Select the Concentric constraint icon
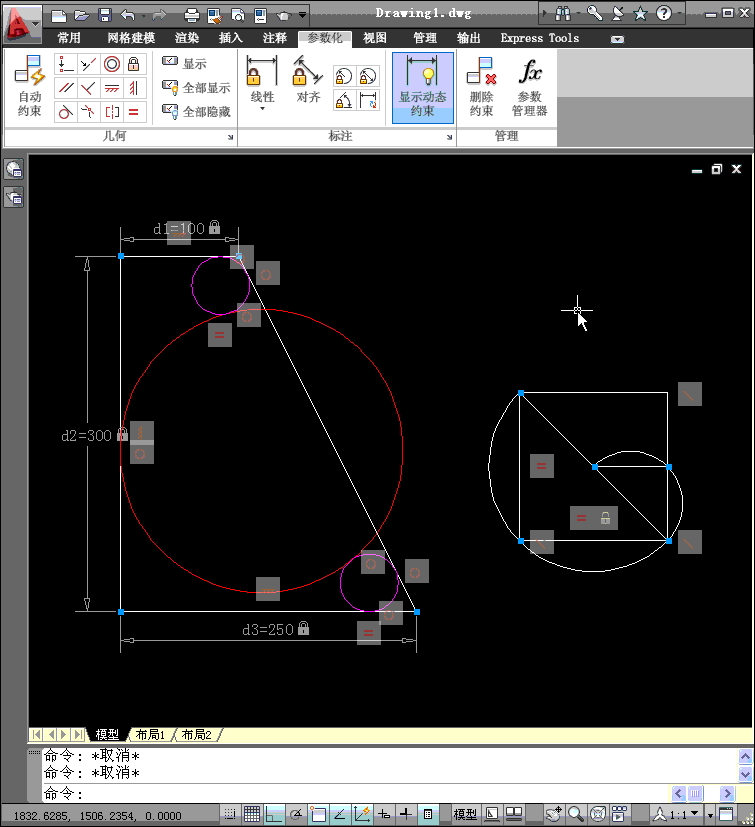 tap(111, 64)
